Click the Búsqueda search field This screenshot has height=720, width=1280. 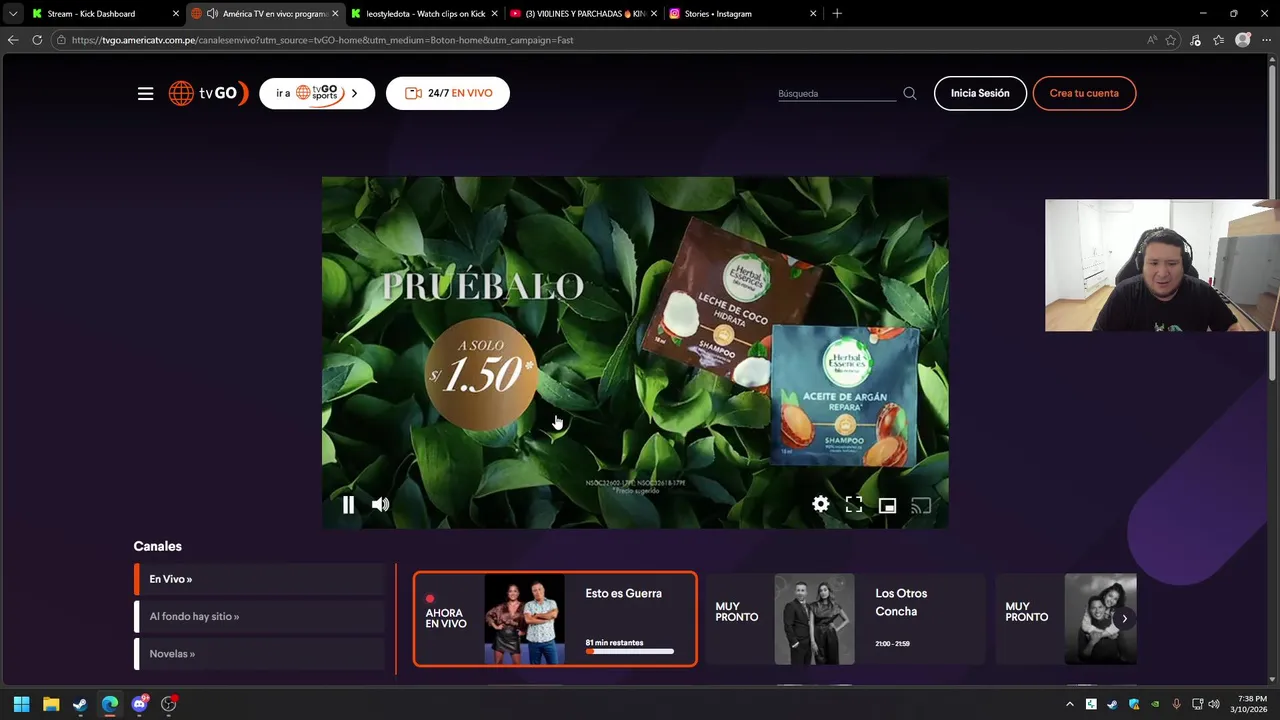(x=836, y=93)
